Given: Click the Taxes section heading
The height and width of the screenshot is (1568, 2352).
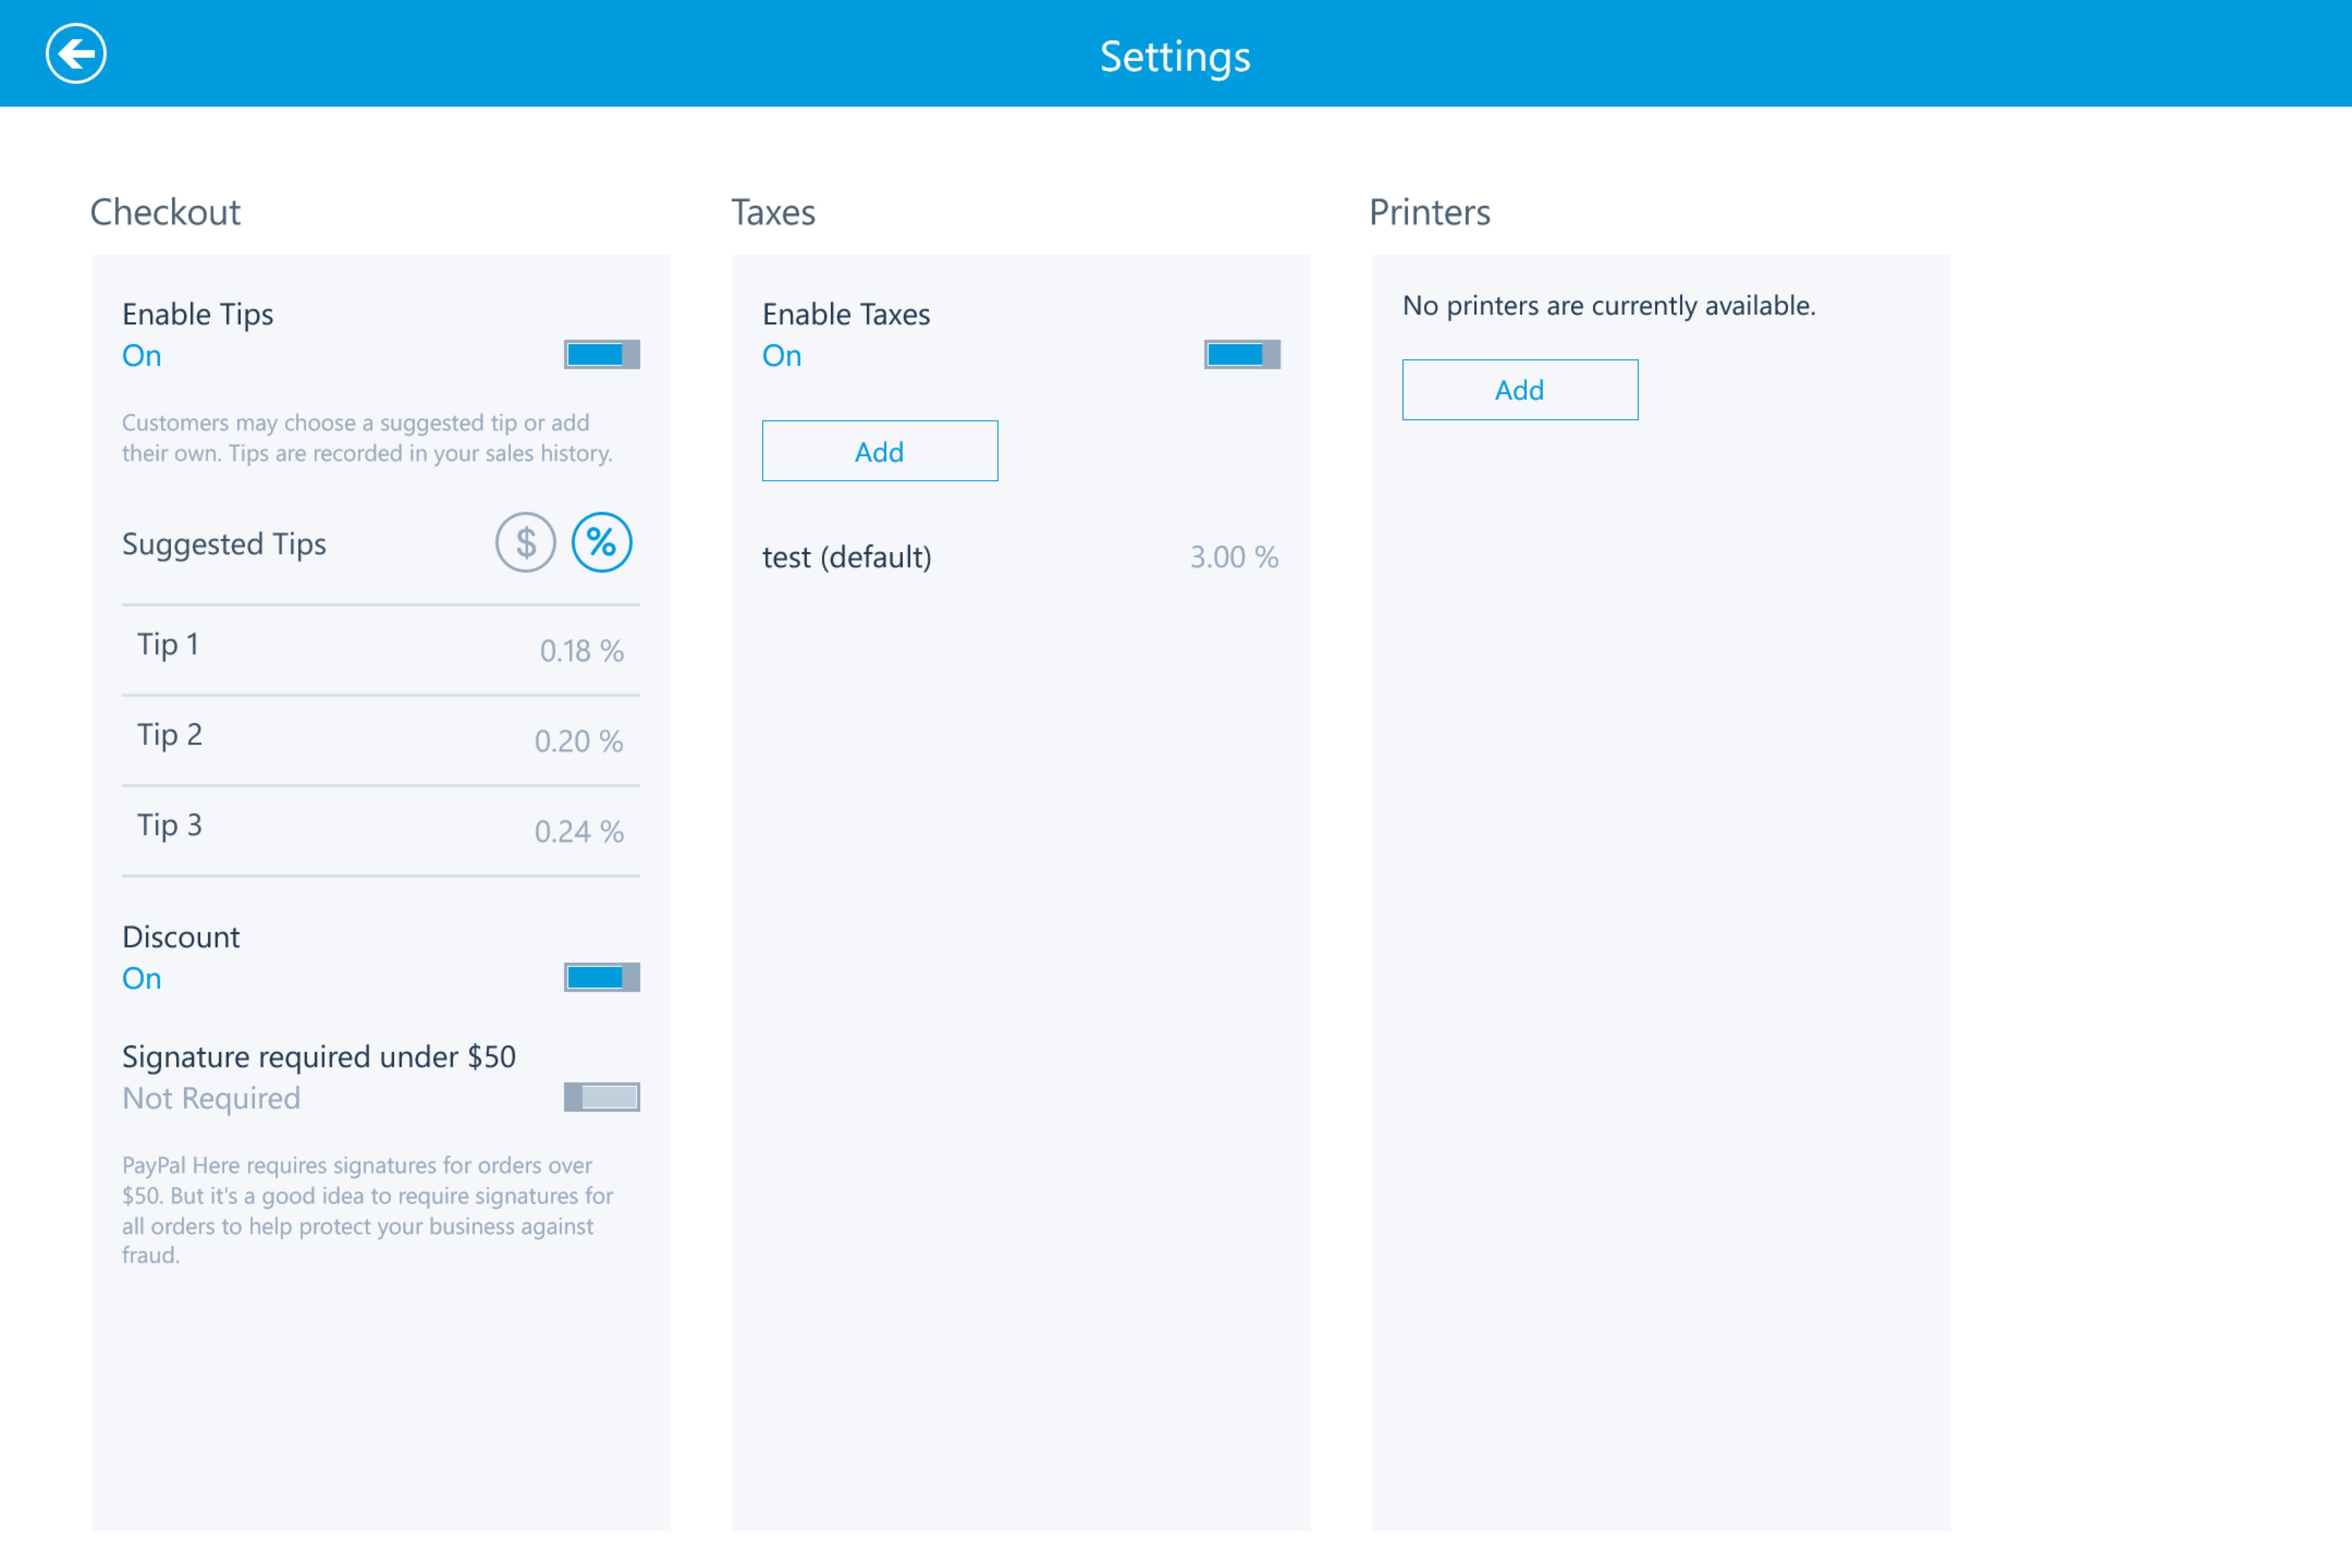Looking at the screenshot, I should (x=773, y=212).
